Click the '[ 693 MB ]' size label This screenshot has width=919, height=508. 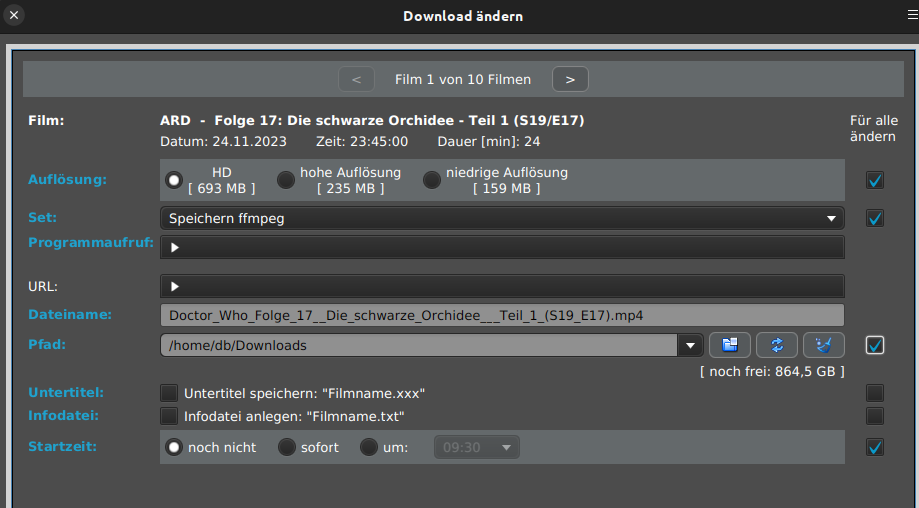(x=222, y=188)
